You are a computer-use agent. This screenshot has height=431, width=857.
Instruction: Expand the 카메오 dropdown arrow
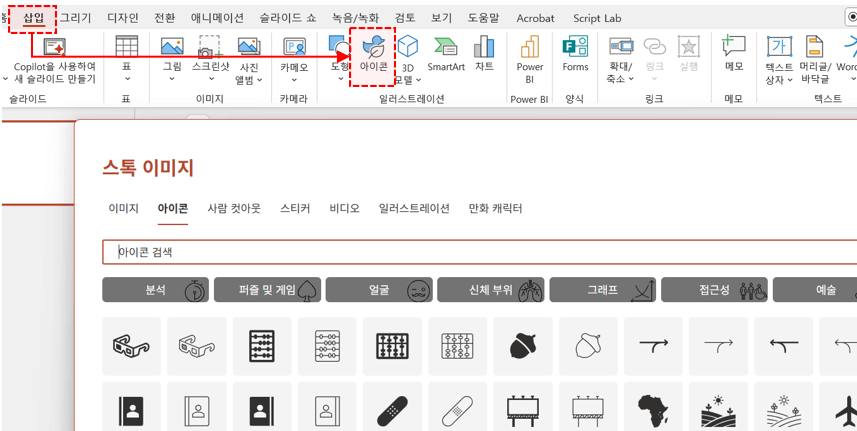(294, 79)
